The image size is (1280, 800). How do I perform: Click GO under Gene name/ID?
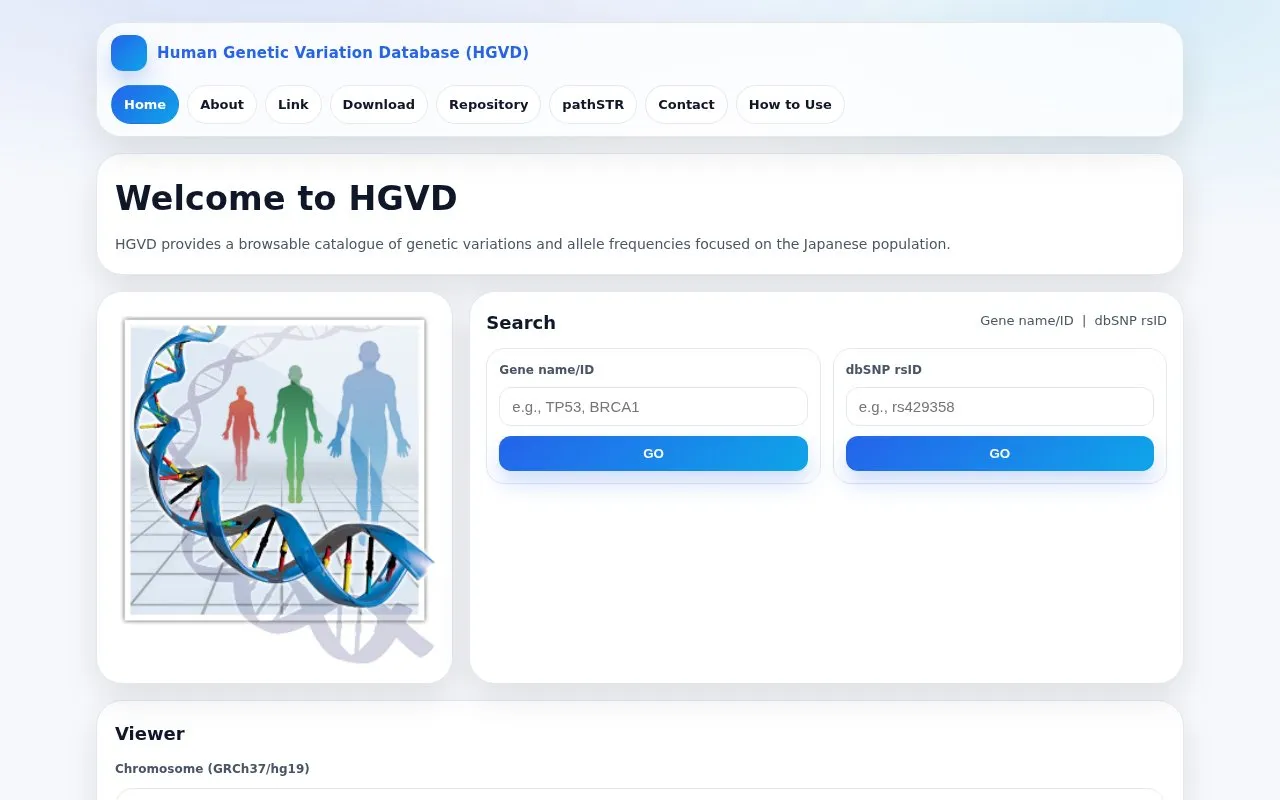(653, 453)
